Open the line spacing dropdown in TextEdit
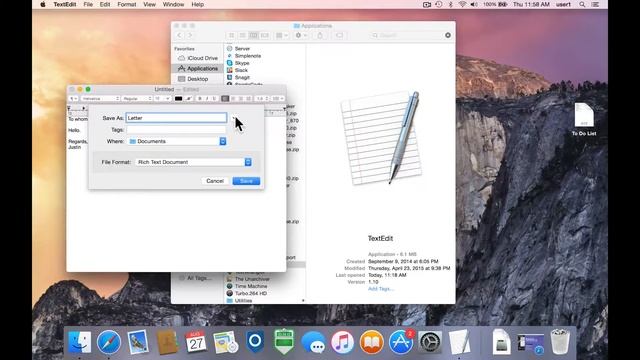Screen dimensions: 640x360 [262, 99]
